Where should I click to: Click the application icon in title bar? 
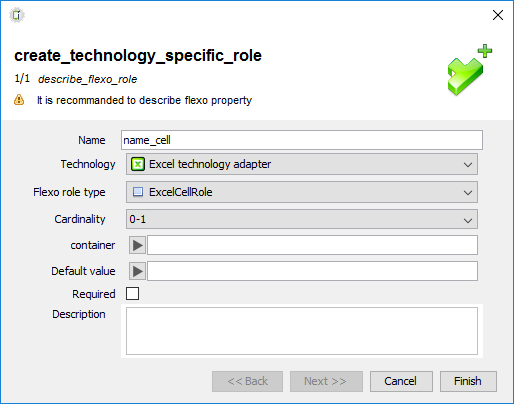(17, 15)
